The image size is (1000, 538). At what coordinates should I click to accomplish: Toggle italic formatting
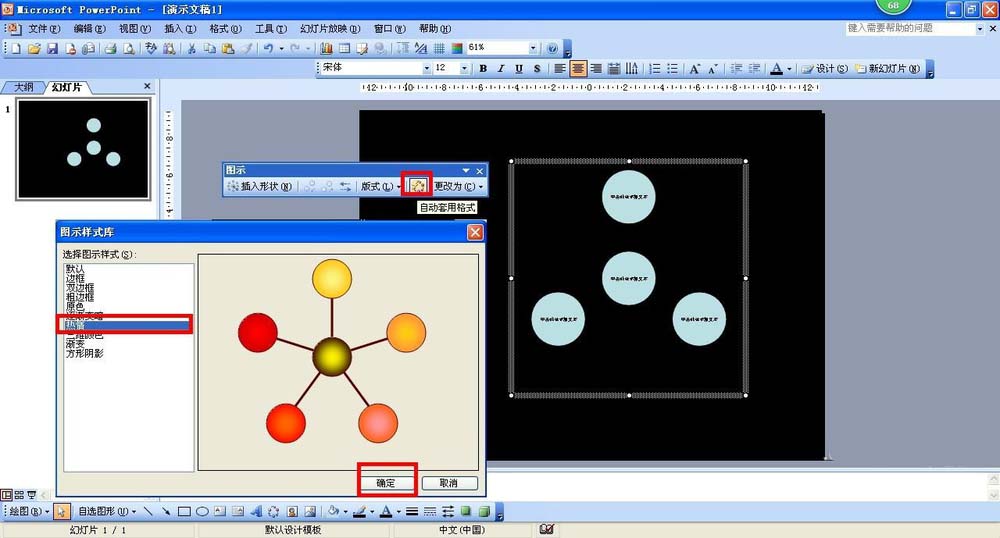click(x=501, y=68)
